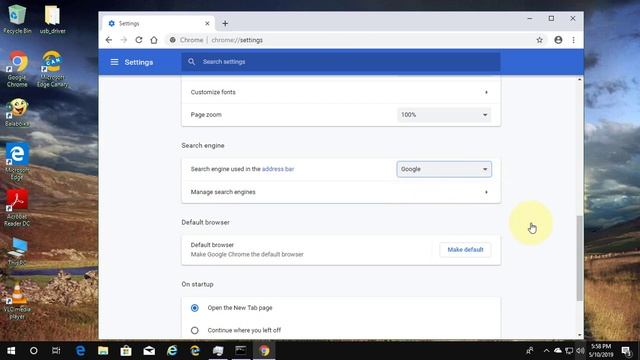Open the Recycle Bin desktop icon
Screen dimensions: 640x360
(17, 19)
